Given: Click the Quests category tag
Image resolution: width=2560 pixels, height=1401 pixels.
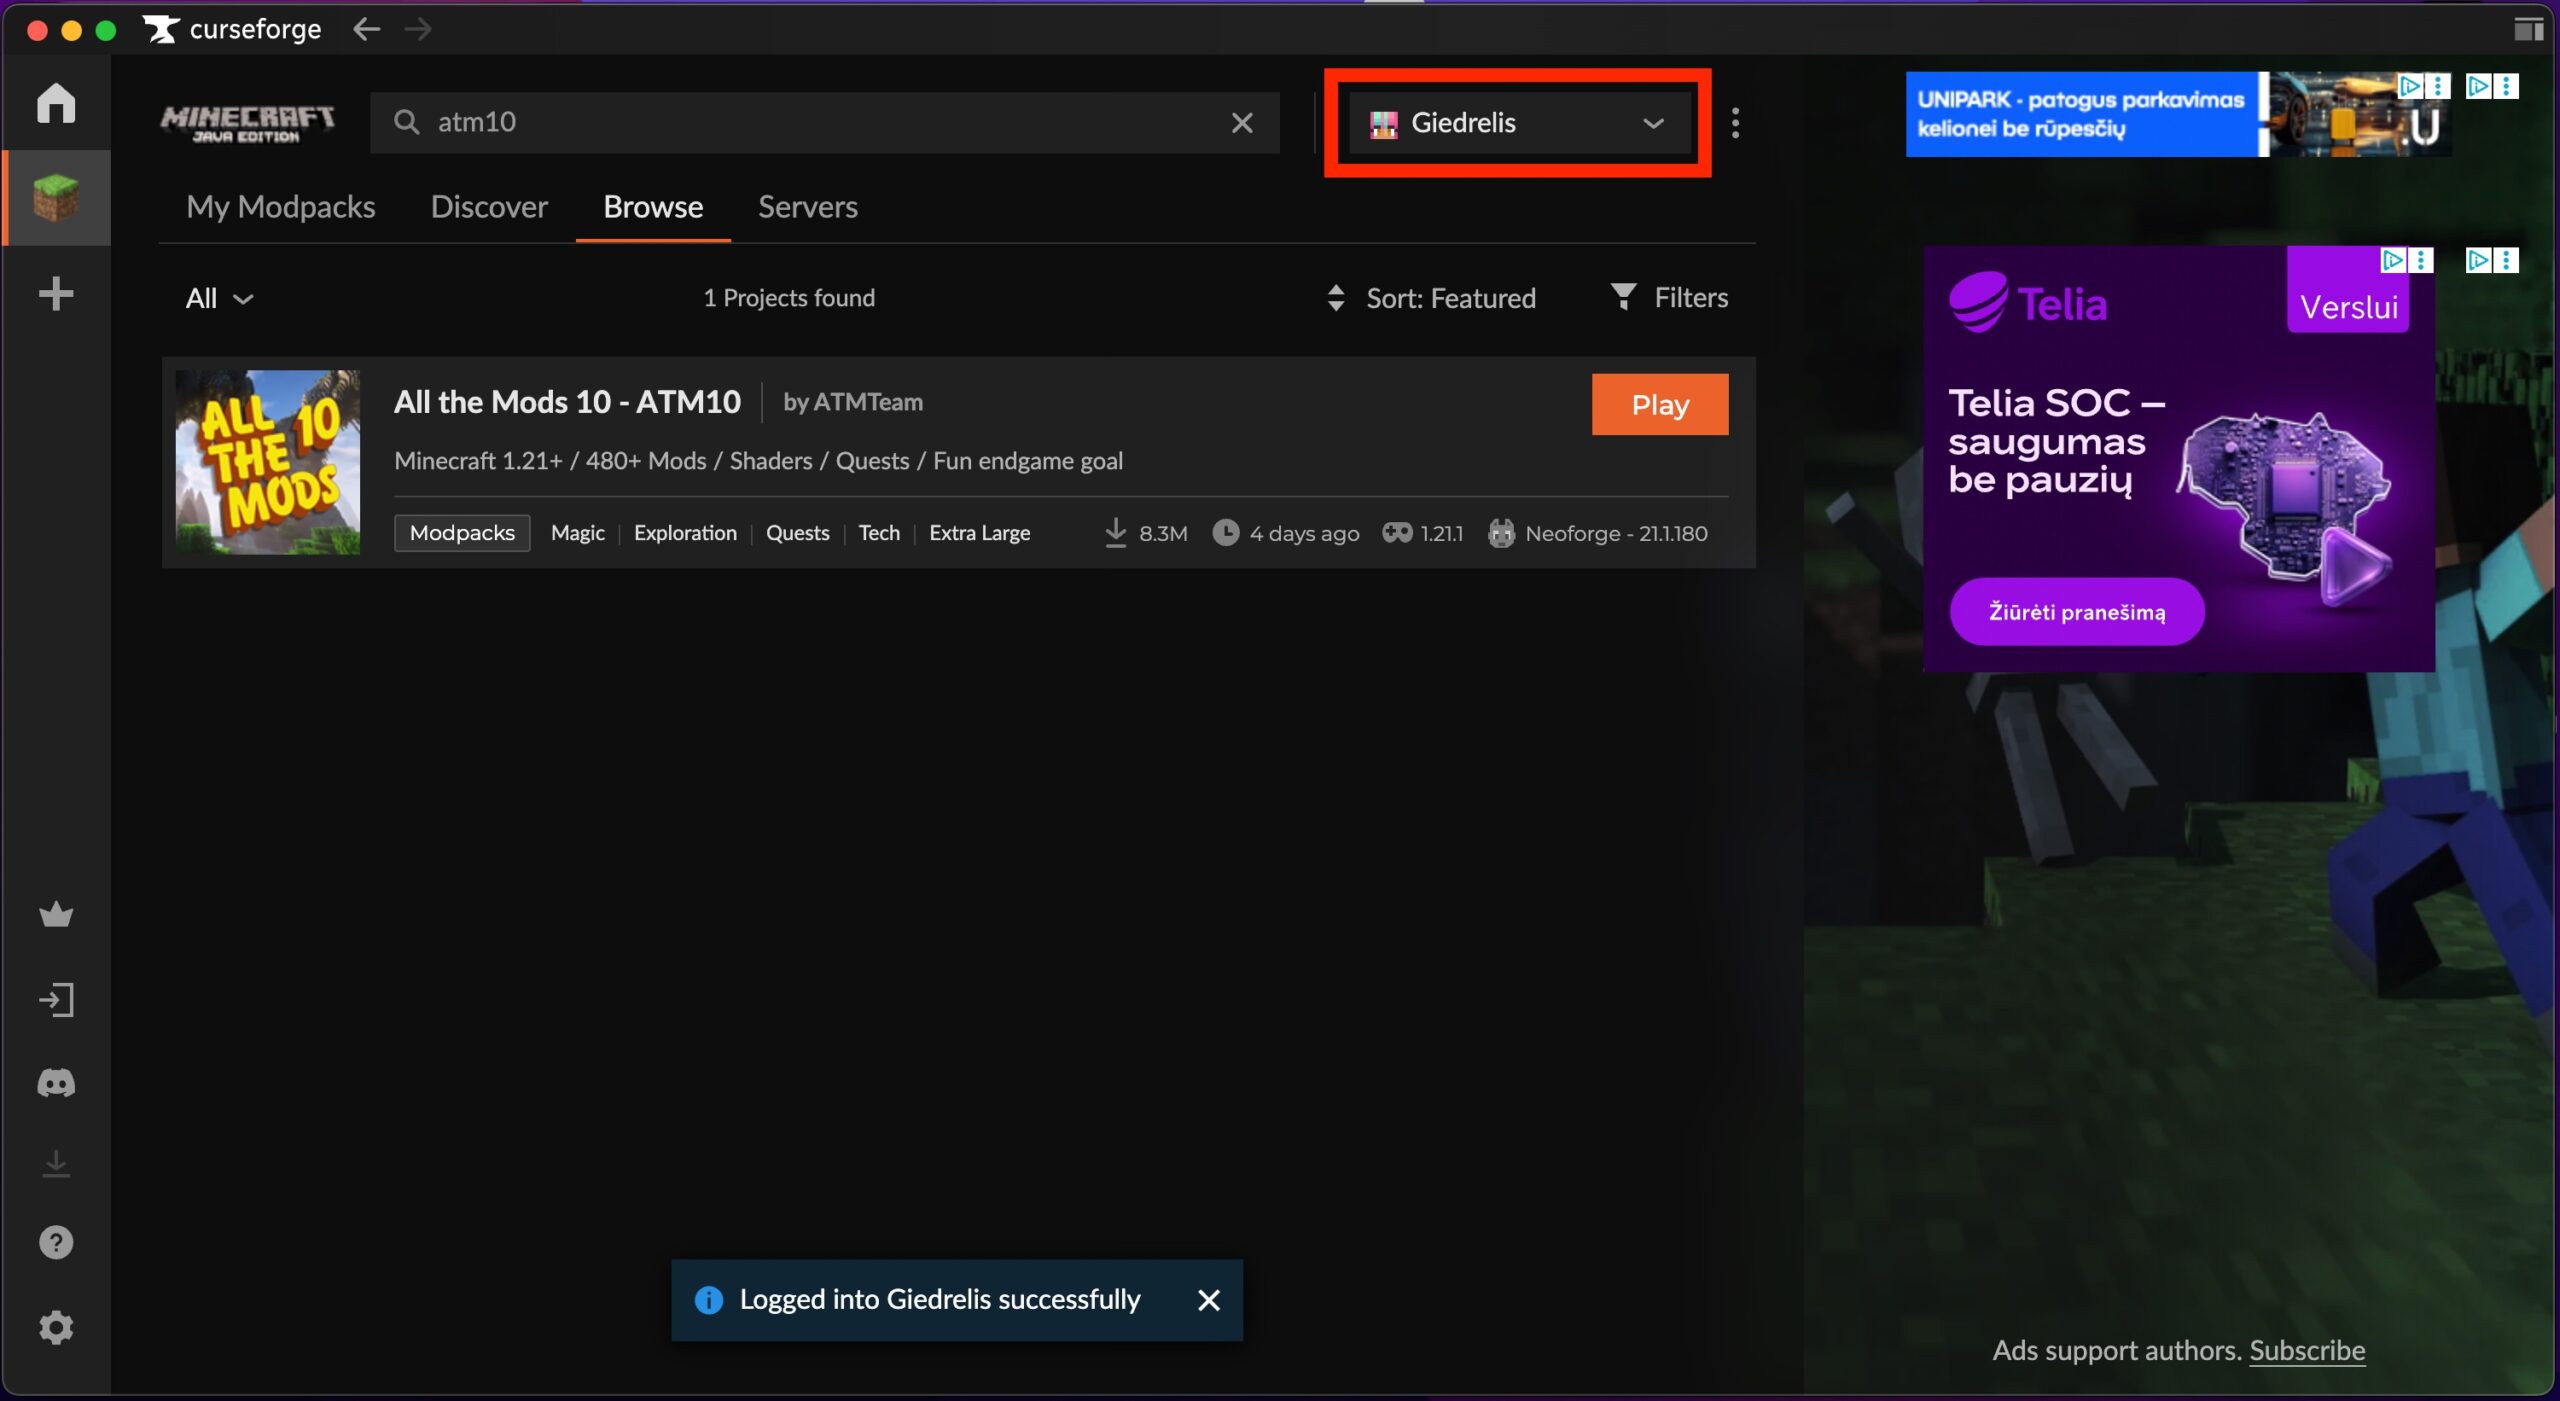Looking at the screenshot, I should click(798, 532).
